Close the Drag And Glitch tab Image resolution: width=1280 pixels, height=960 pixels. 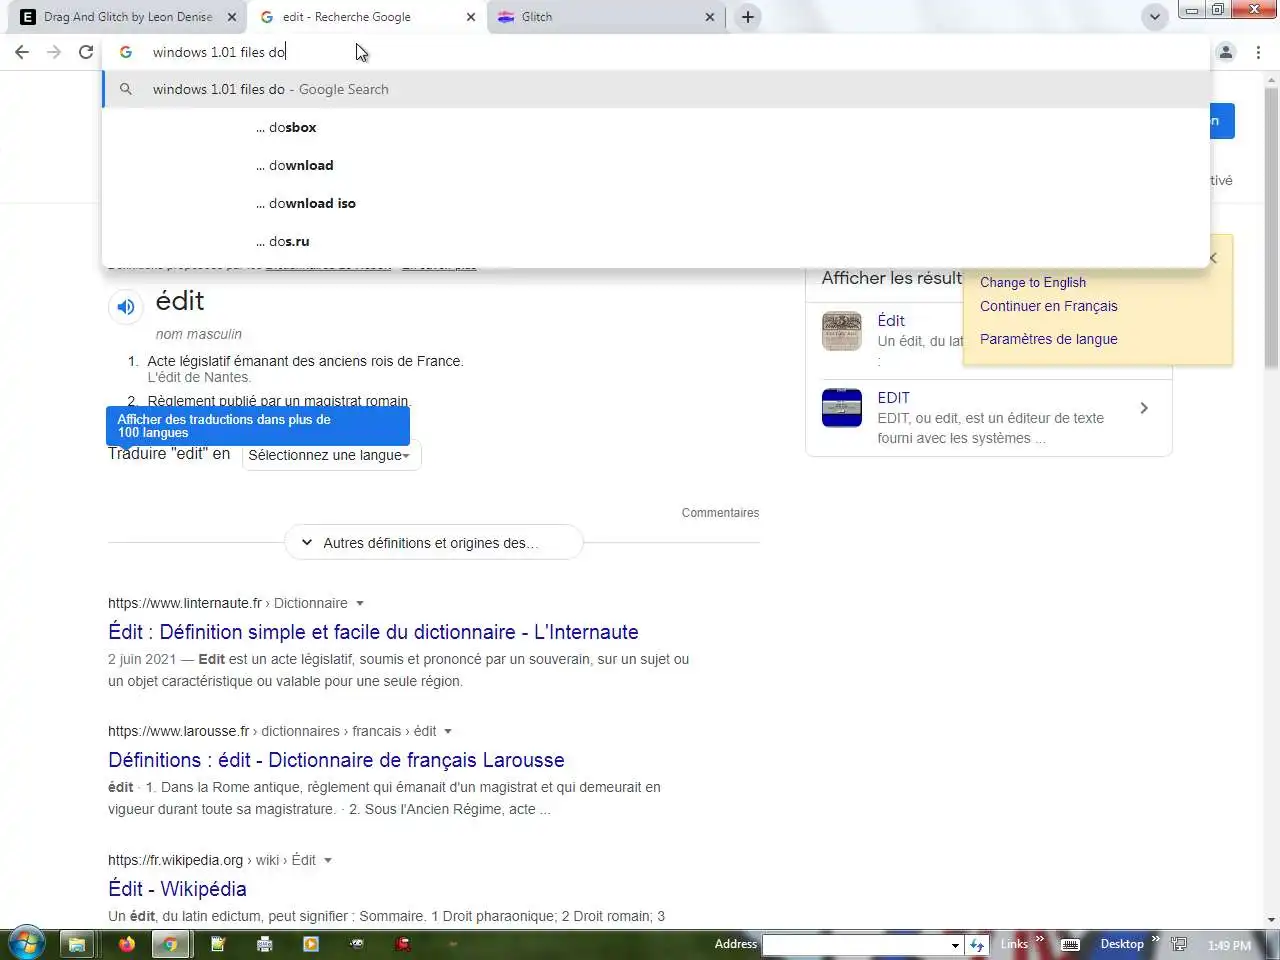pyautogui.click(x=231, y=17)
